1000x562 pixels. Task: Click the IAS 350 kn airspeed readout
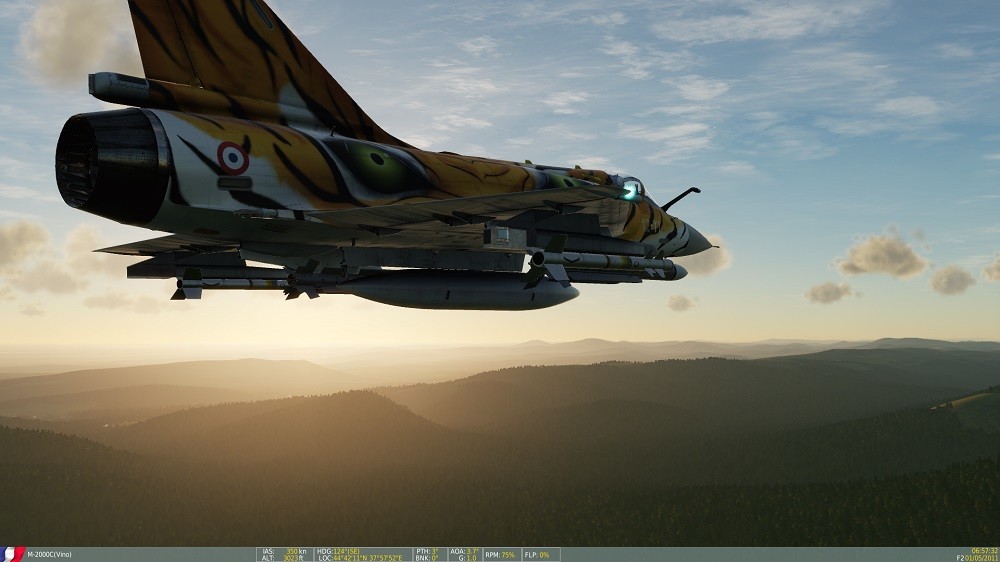pyautogui.click(x=284, y=551)
